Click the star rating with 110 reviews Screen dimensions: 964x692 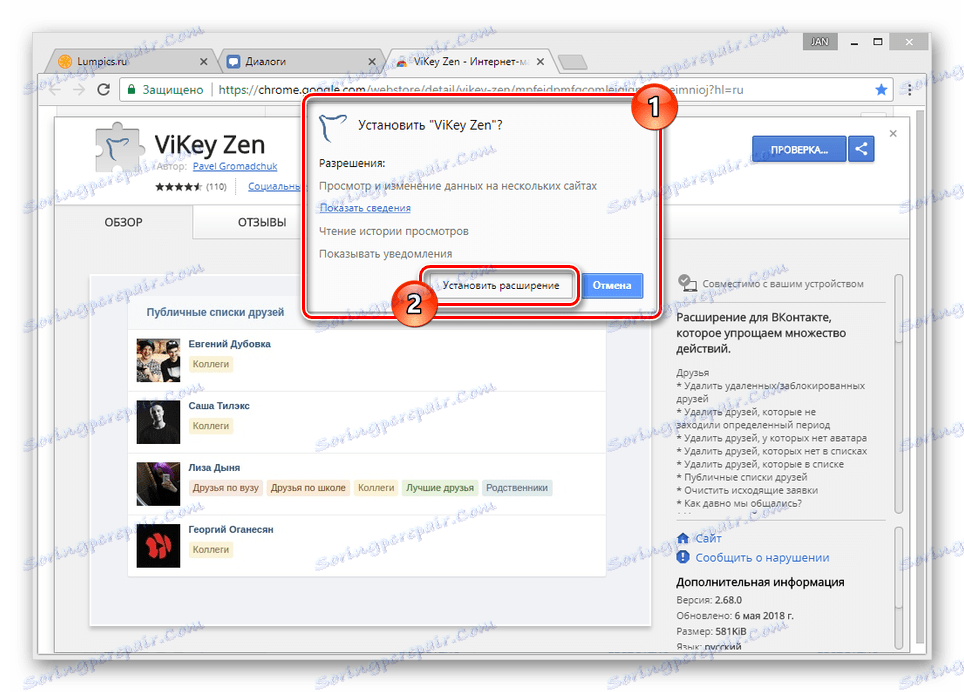(191, 186)
